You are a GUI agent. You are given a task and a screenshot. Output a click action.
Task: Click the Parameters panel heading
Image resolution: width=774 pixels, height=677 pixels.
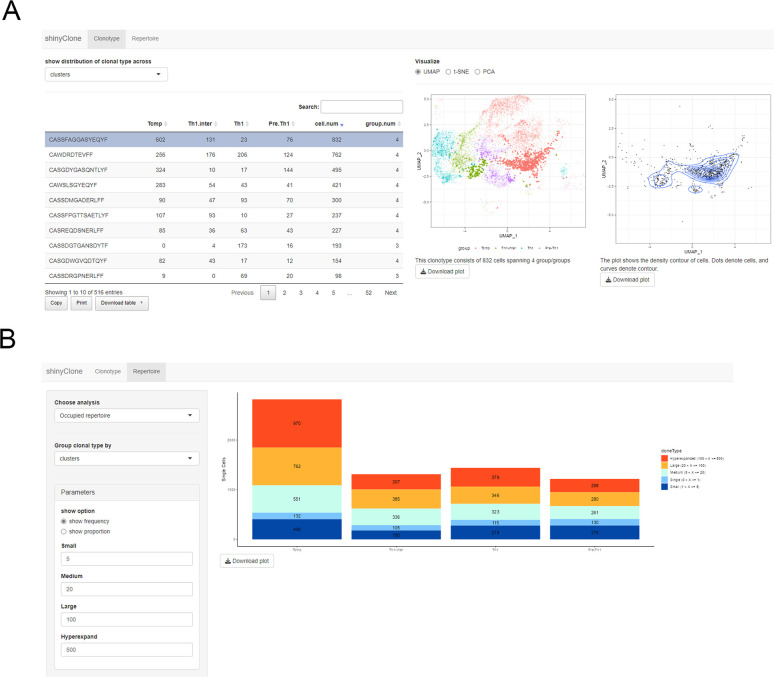[x=127, y=492]
